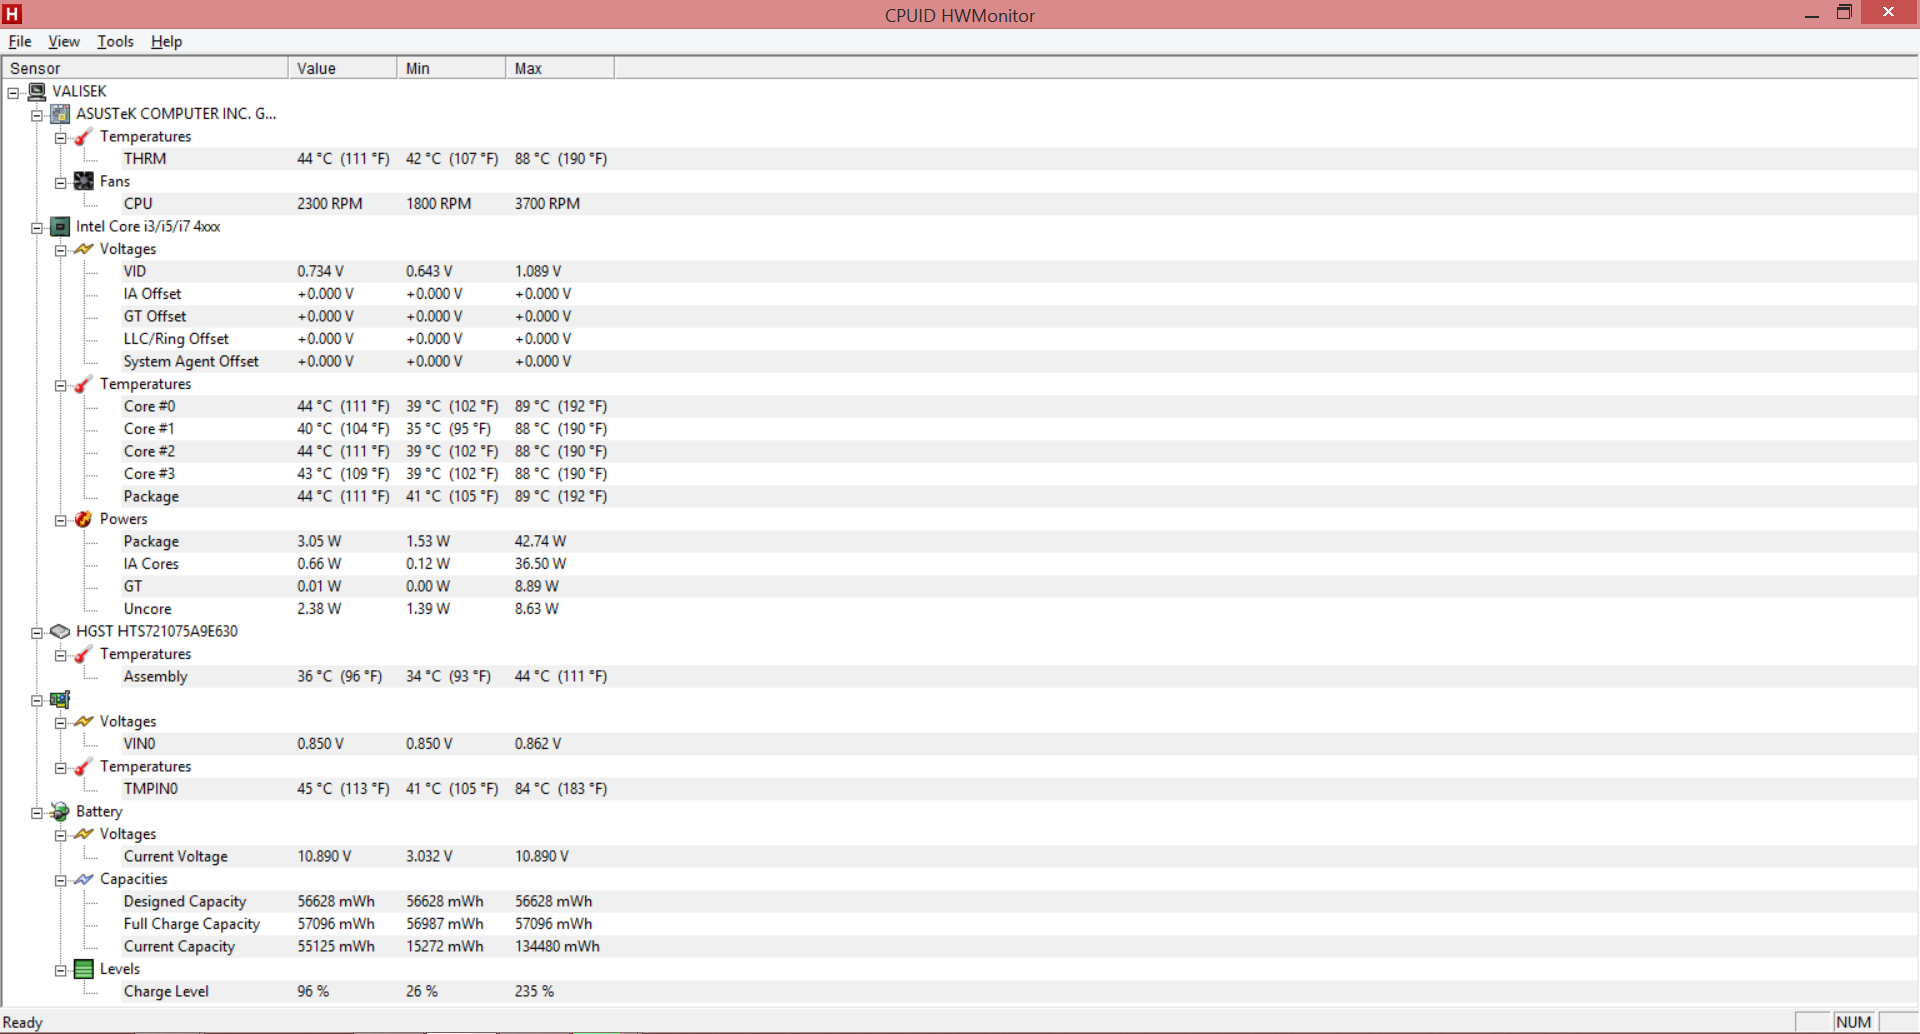The height and width of the screenshot is (1034, 1920).
Task: Click the Powers flame icon
Action: 84,519
